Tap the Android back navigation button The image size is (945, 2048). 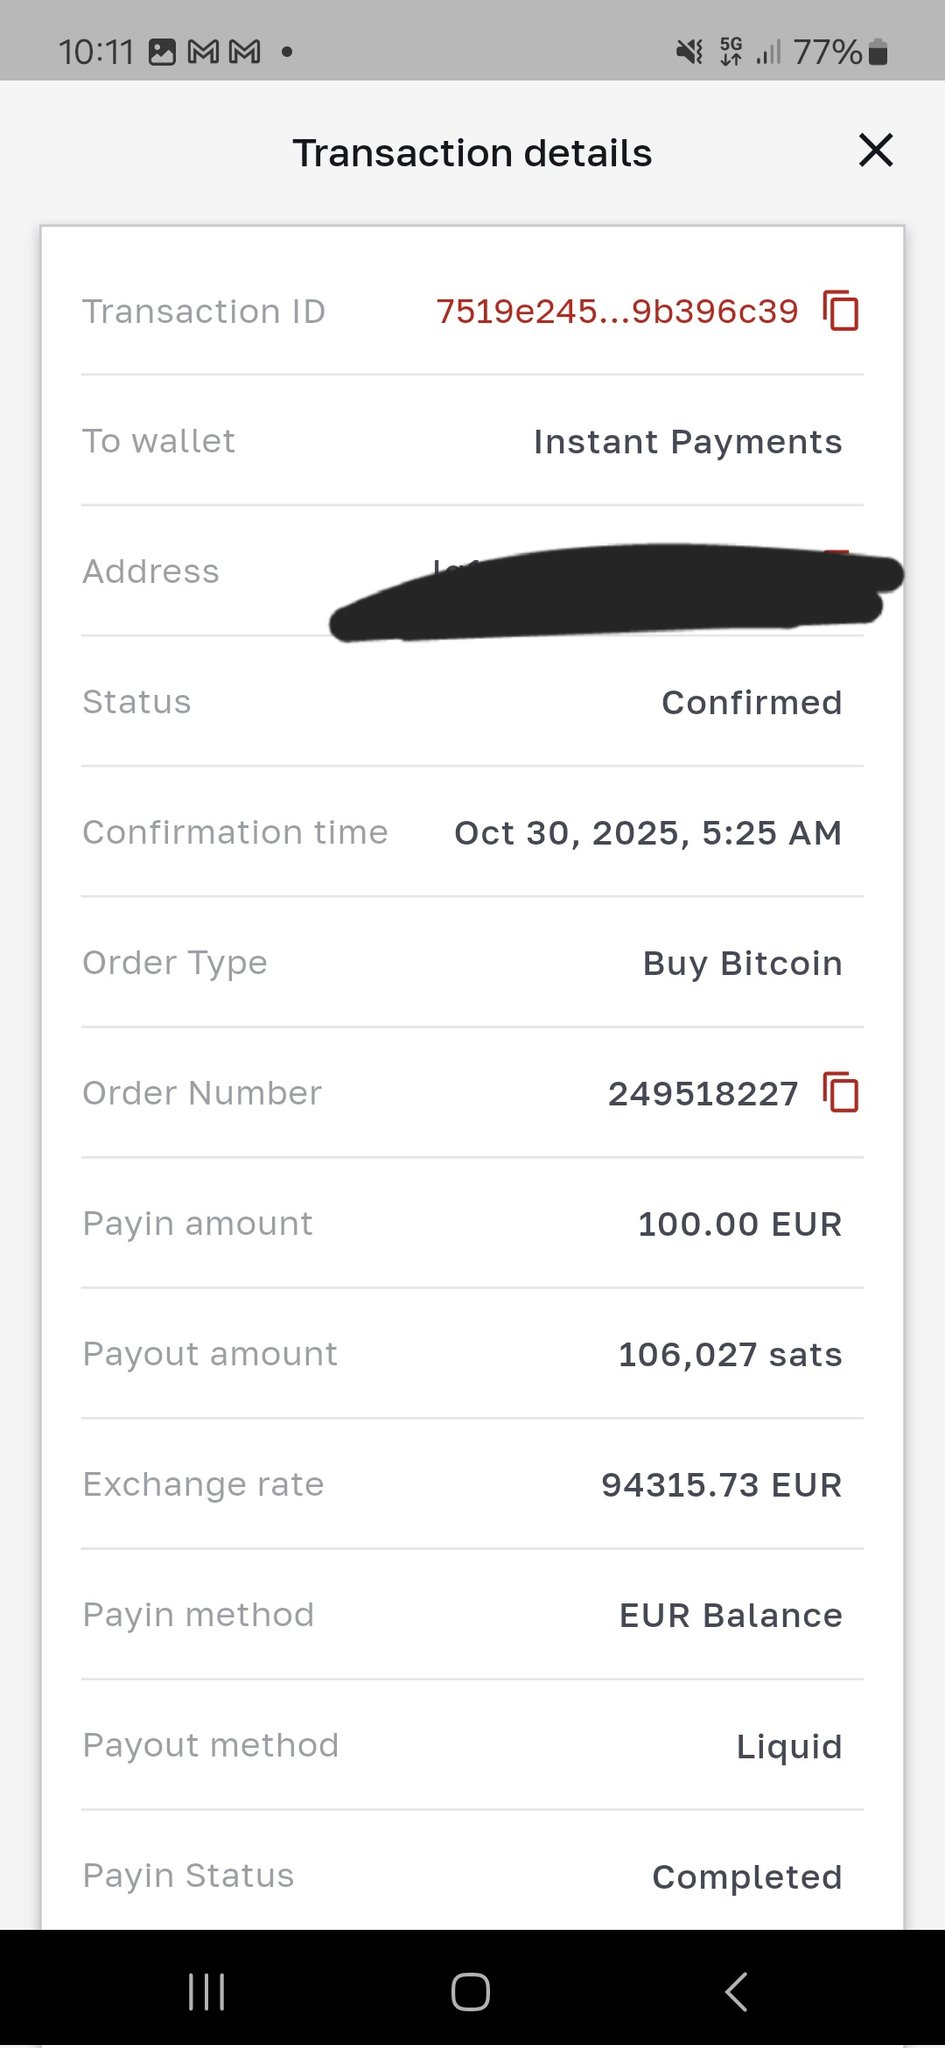pyautogui.click(x=736, y=1991)
